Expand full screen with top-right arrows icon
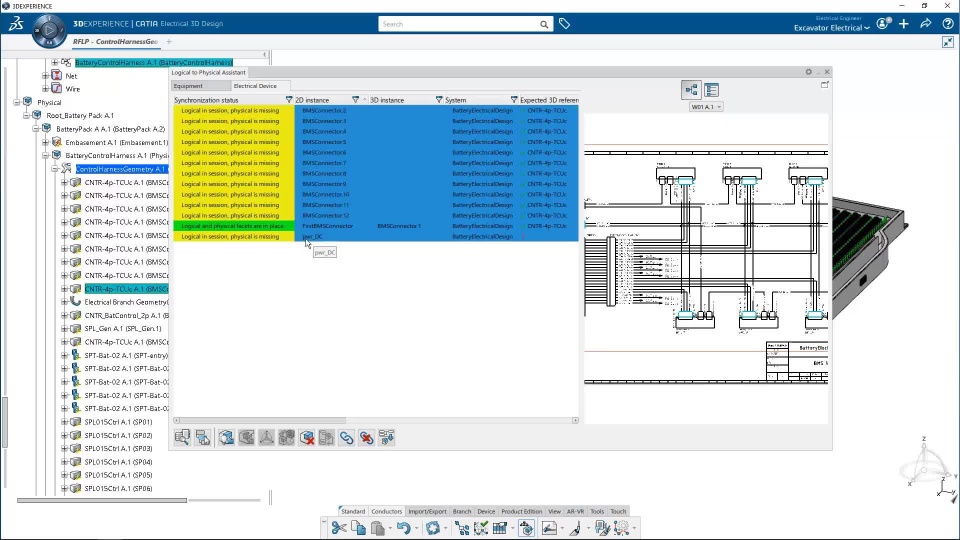The width and height of the screenshot is (960, 540). (x=948, y=42)
